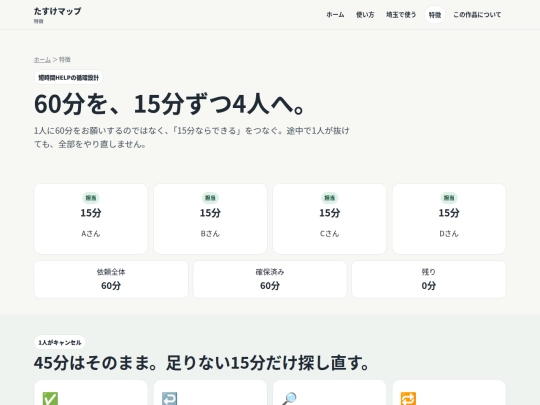Click the green badge on Cさん card

[x=330, y=198]
